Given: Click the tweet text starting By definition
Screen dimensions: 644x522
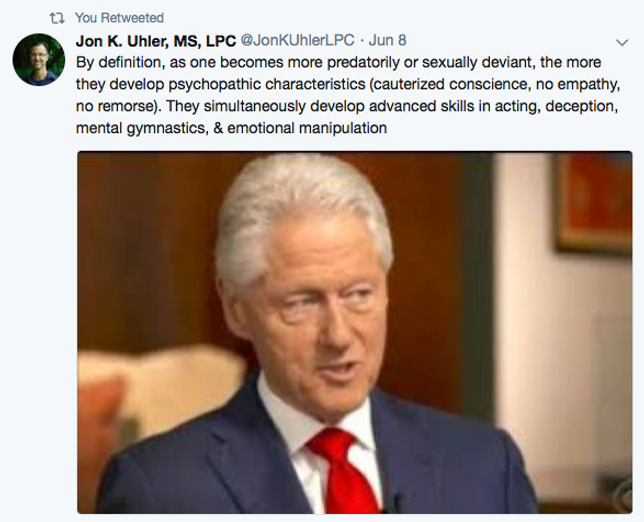Looking at the screenshot, I should pyautogui.click(x=348, y=95).
